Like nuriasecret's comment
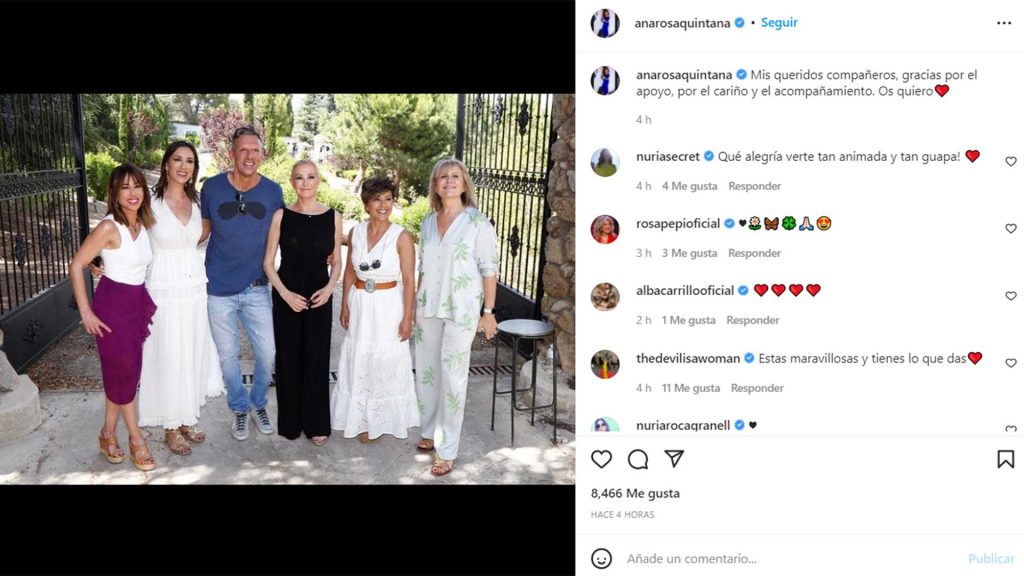Image resolution: width=1024 pixels, height=576 pixels. coord(1011,161)
